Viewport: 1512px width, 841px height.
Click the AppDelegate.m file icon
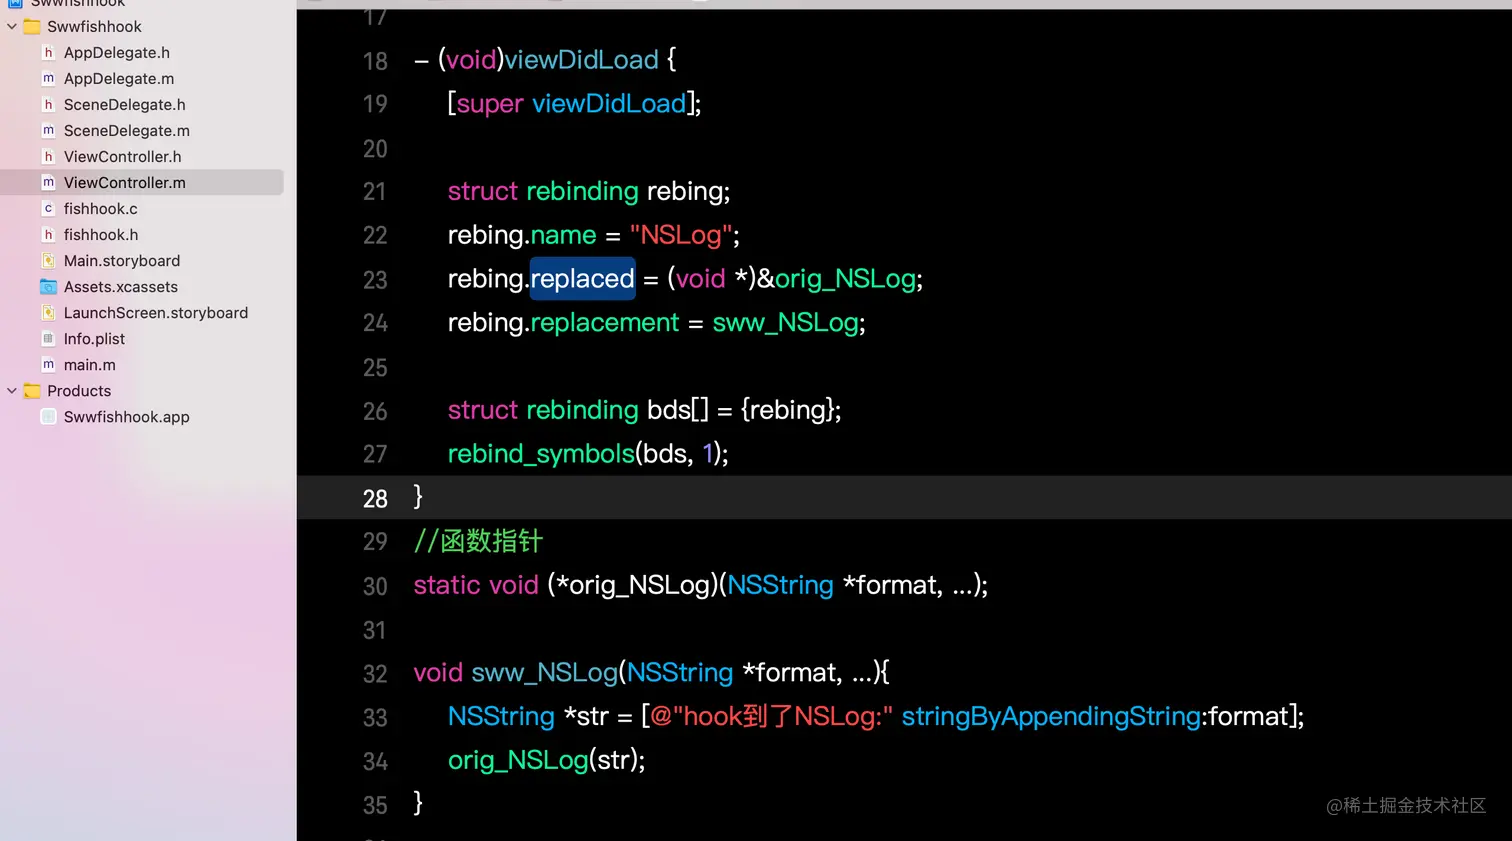48,78
